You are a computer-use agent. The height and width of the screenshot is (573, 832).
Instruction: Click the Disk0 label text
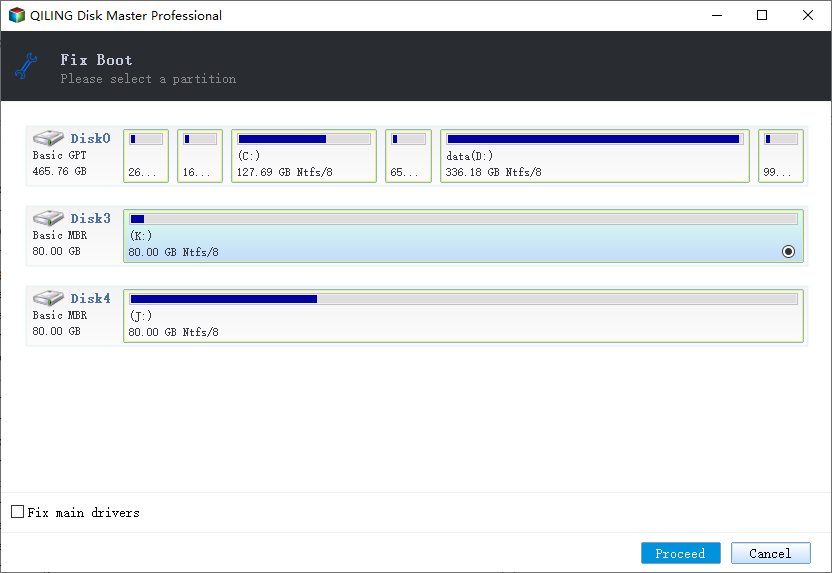[x=90, y=138]
